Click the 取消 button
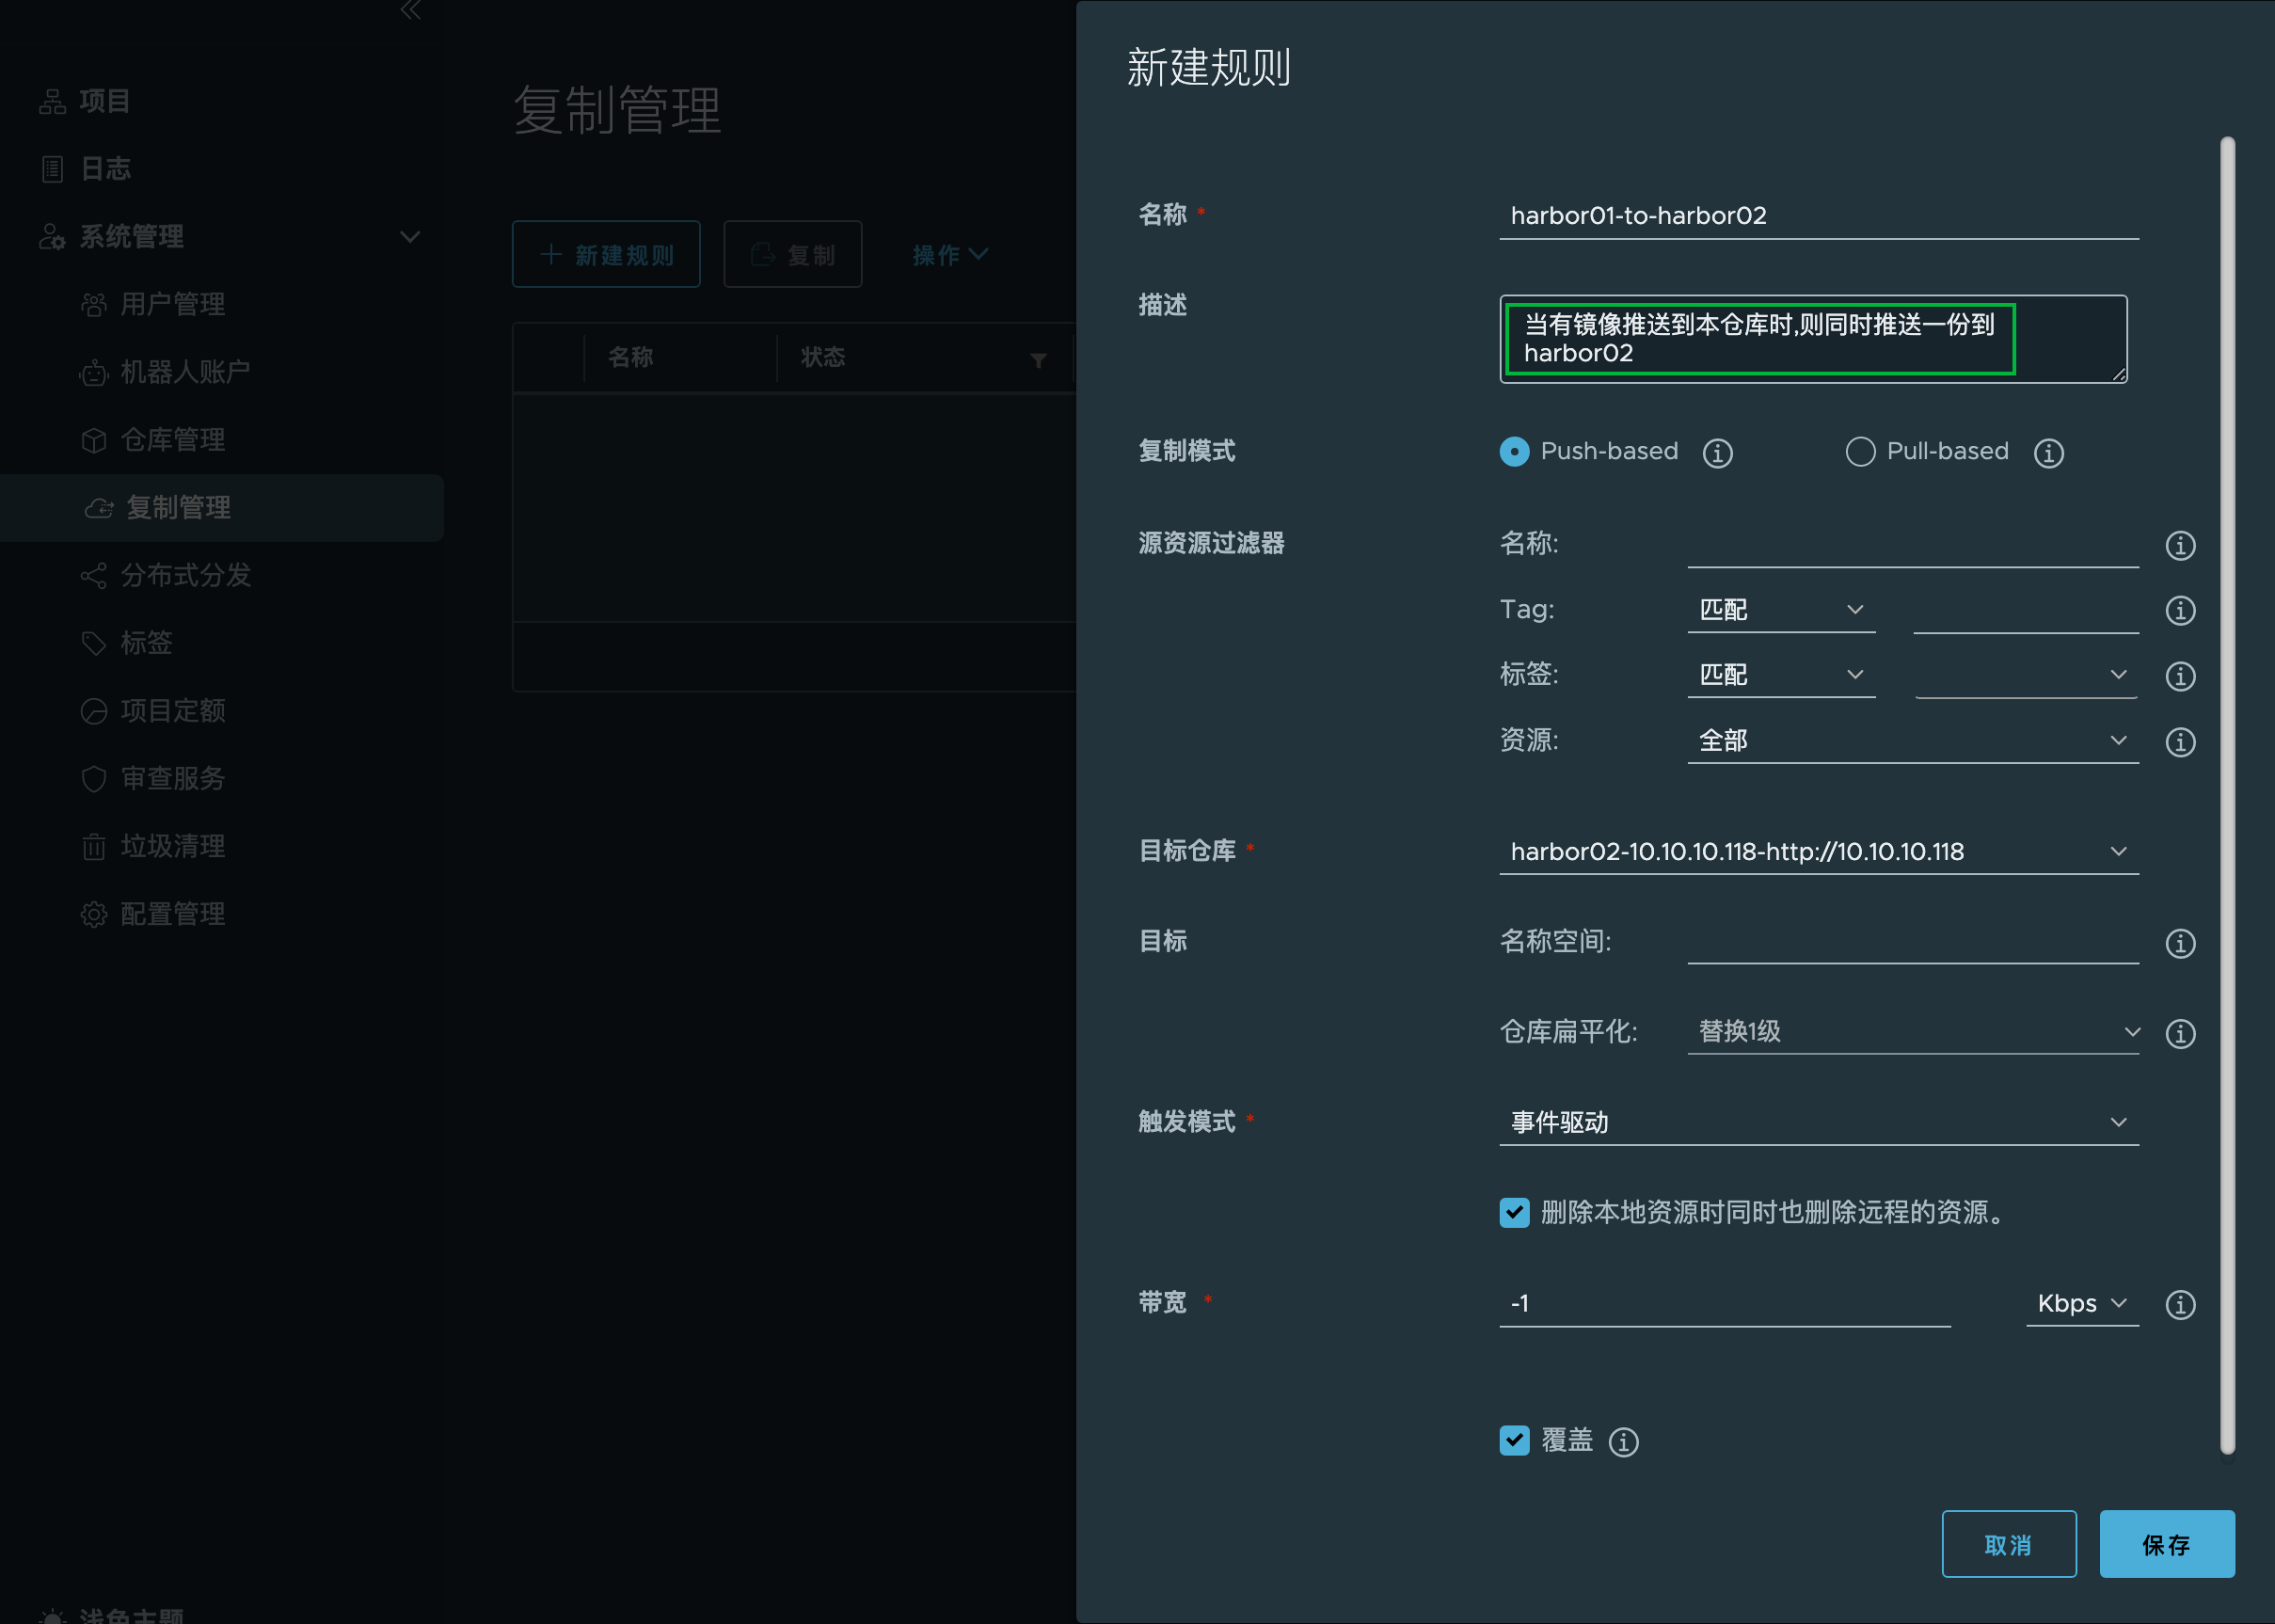 (x=2009, y=1545)
